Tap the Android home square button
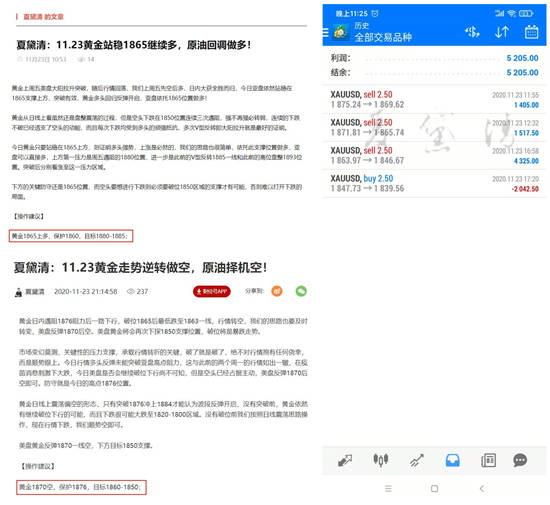 (434, 489)
